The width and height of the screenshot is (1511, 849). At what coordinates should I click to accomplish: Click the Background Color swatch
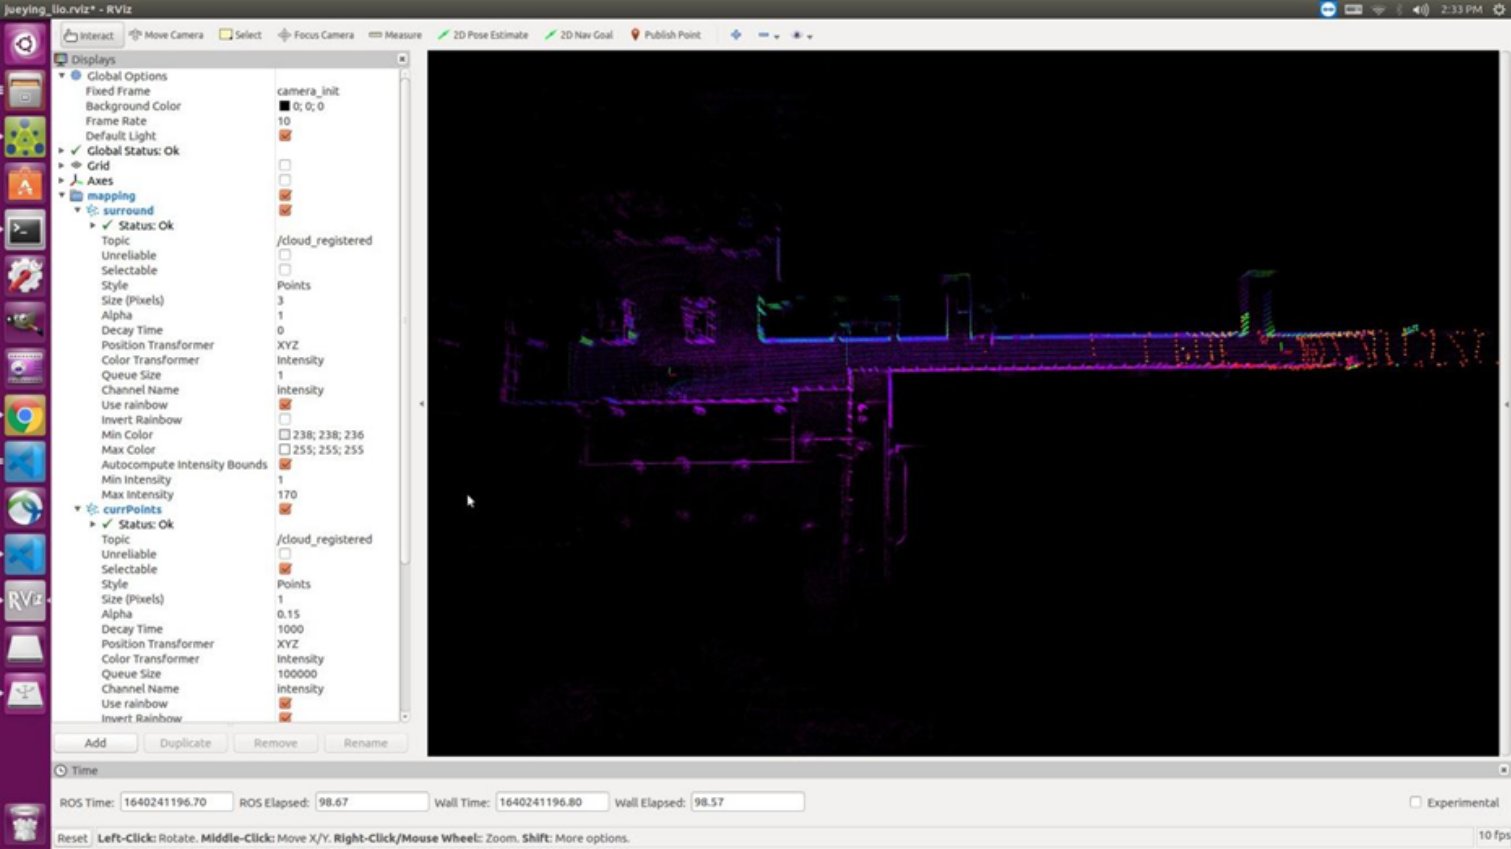[284, 106]
